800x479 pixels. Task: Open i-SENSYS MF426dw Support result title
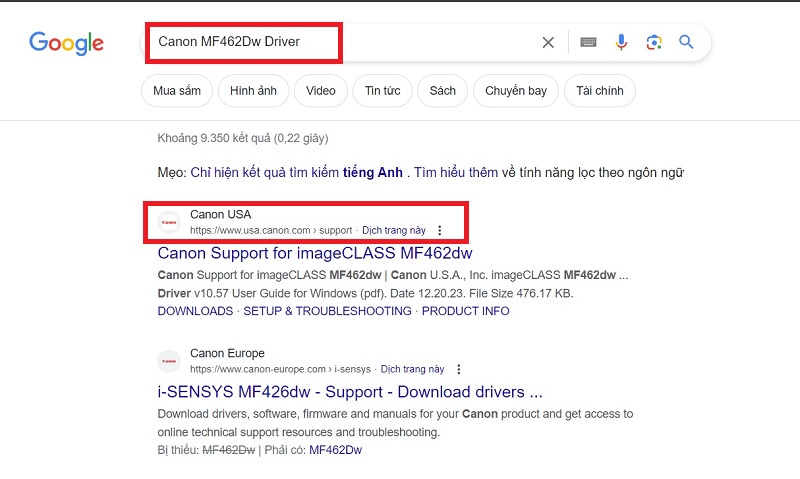[350, 392]
